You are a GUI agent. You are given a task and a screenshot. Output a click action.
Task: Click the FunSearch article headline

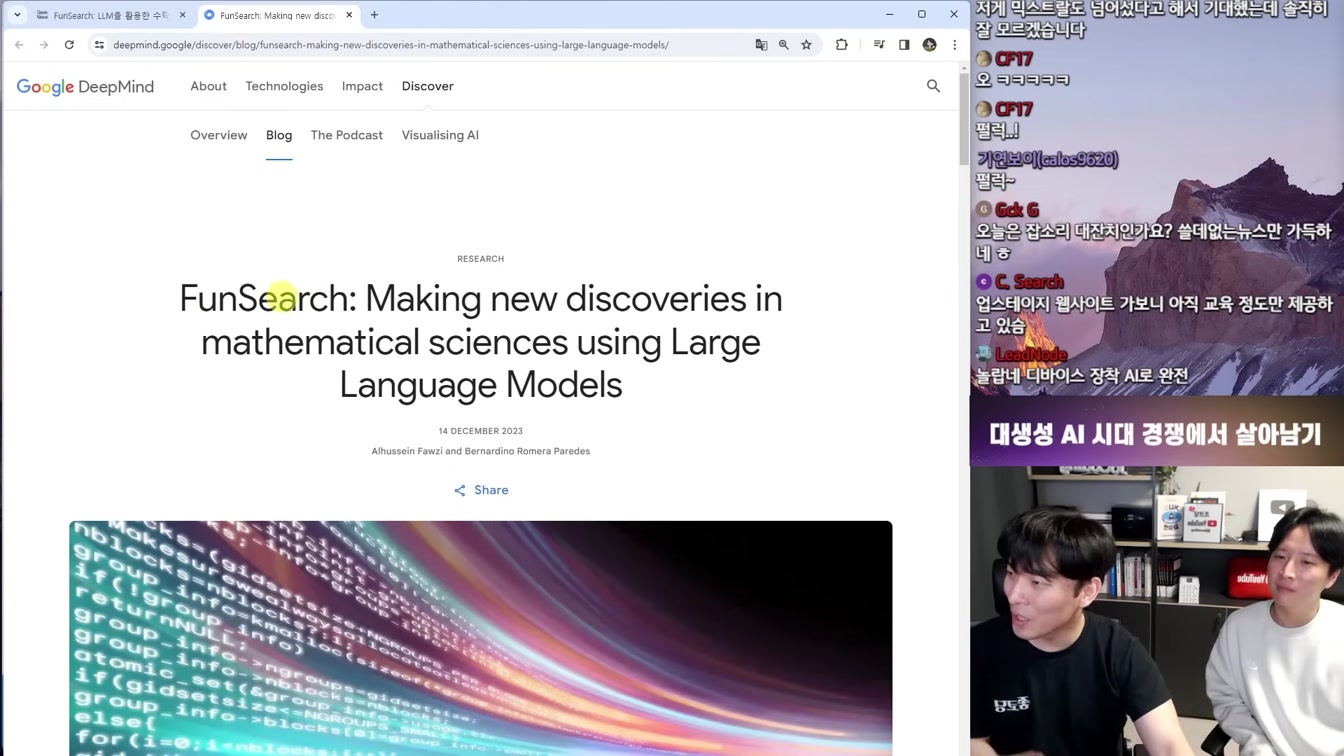480,342
